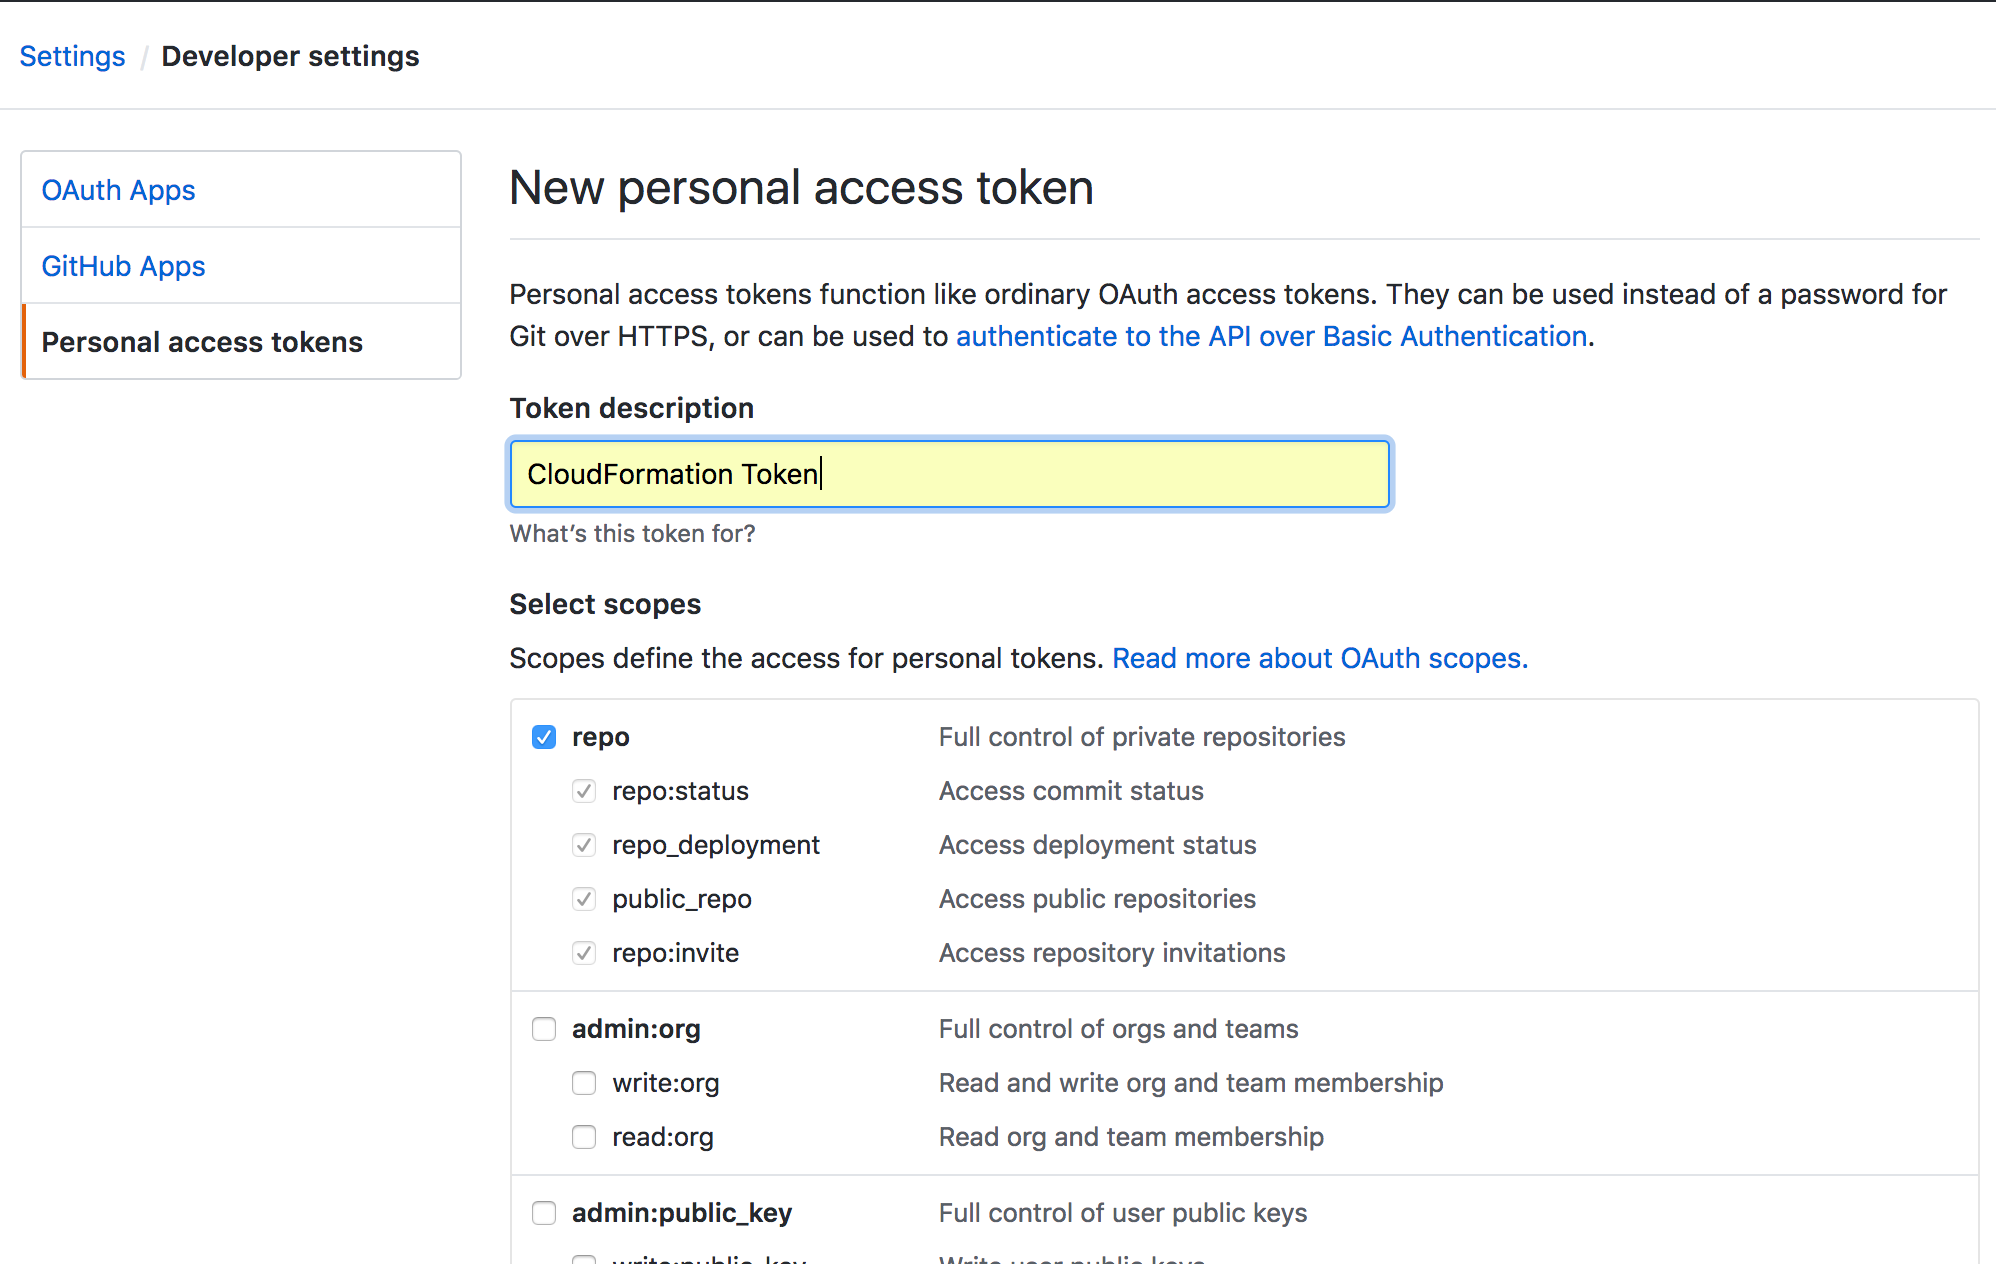Toggle the repo:invite checkbox
This screenshot has width=1996, height=1264.
tap(584, 953)
